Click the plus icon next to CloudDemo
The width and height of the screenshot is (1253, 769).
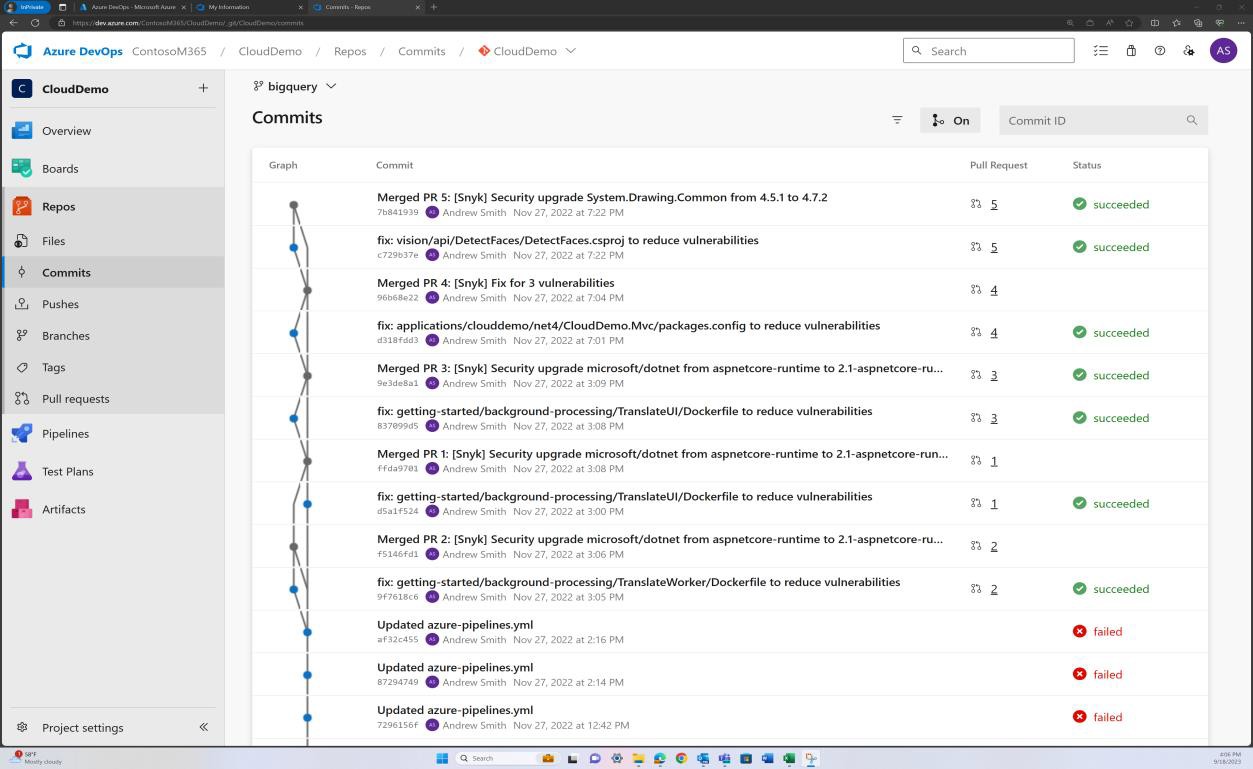pos(203,88)
